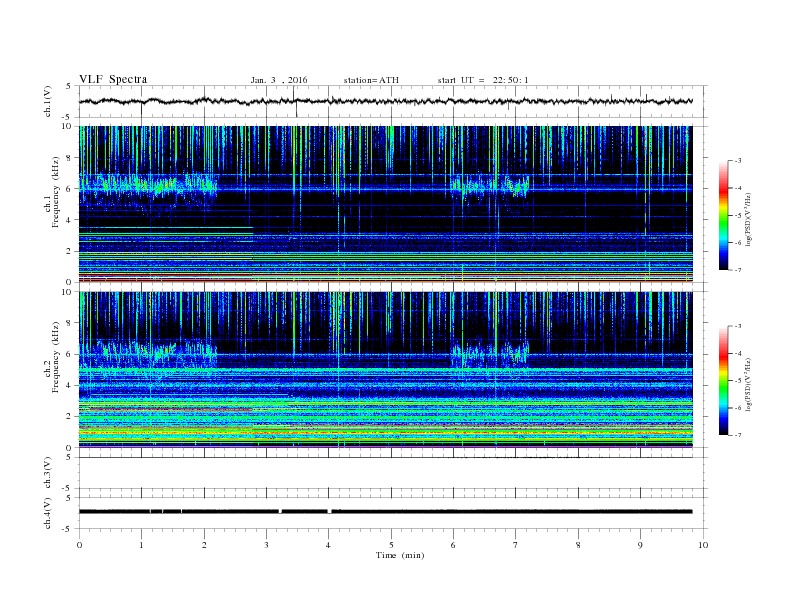Click inside the ch.2 spectrogram panel
Screen dimensions: 792x612
tap(385, 370)
